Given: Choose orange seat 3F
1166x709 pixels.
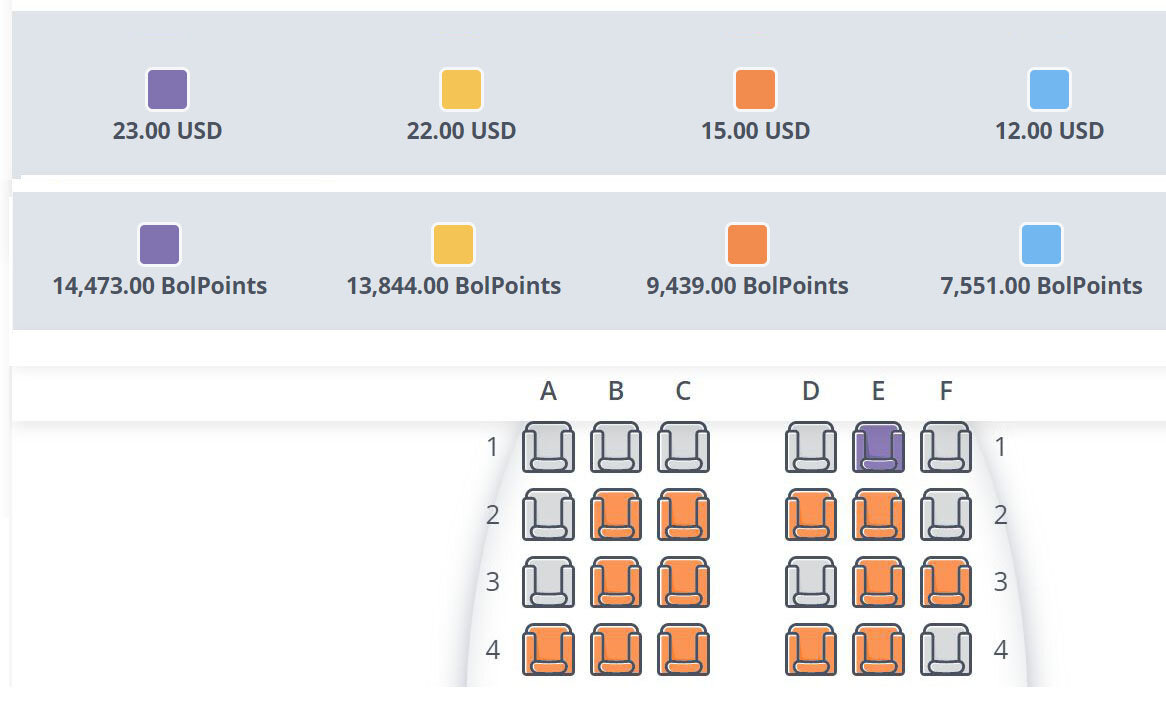Looking at the screenshot, I should click(x=946, y=582).
